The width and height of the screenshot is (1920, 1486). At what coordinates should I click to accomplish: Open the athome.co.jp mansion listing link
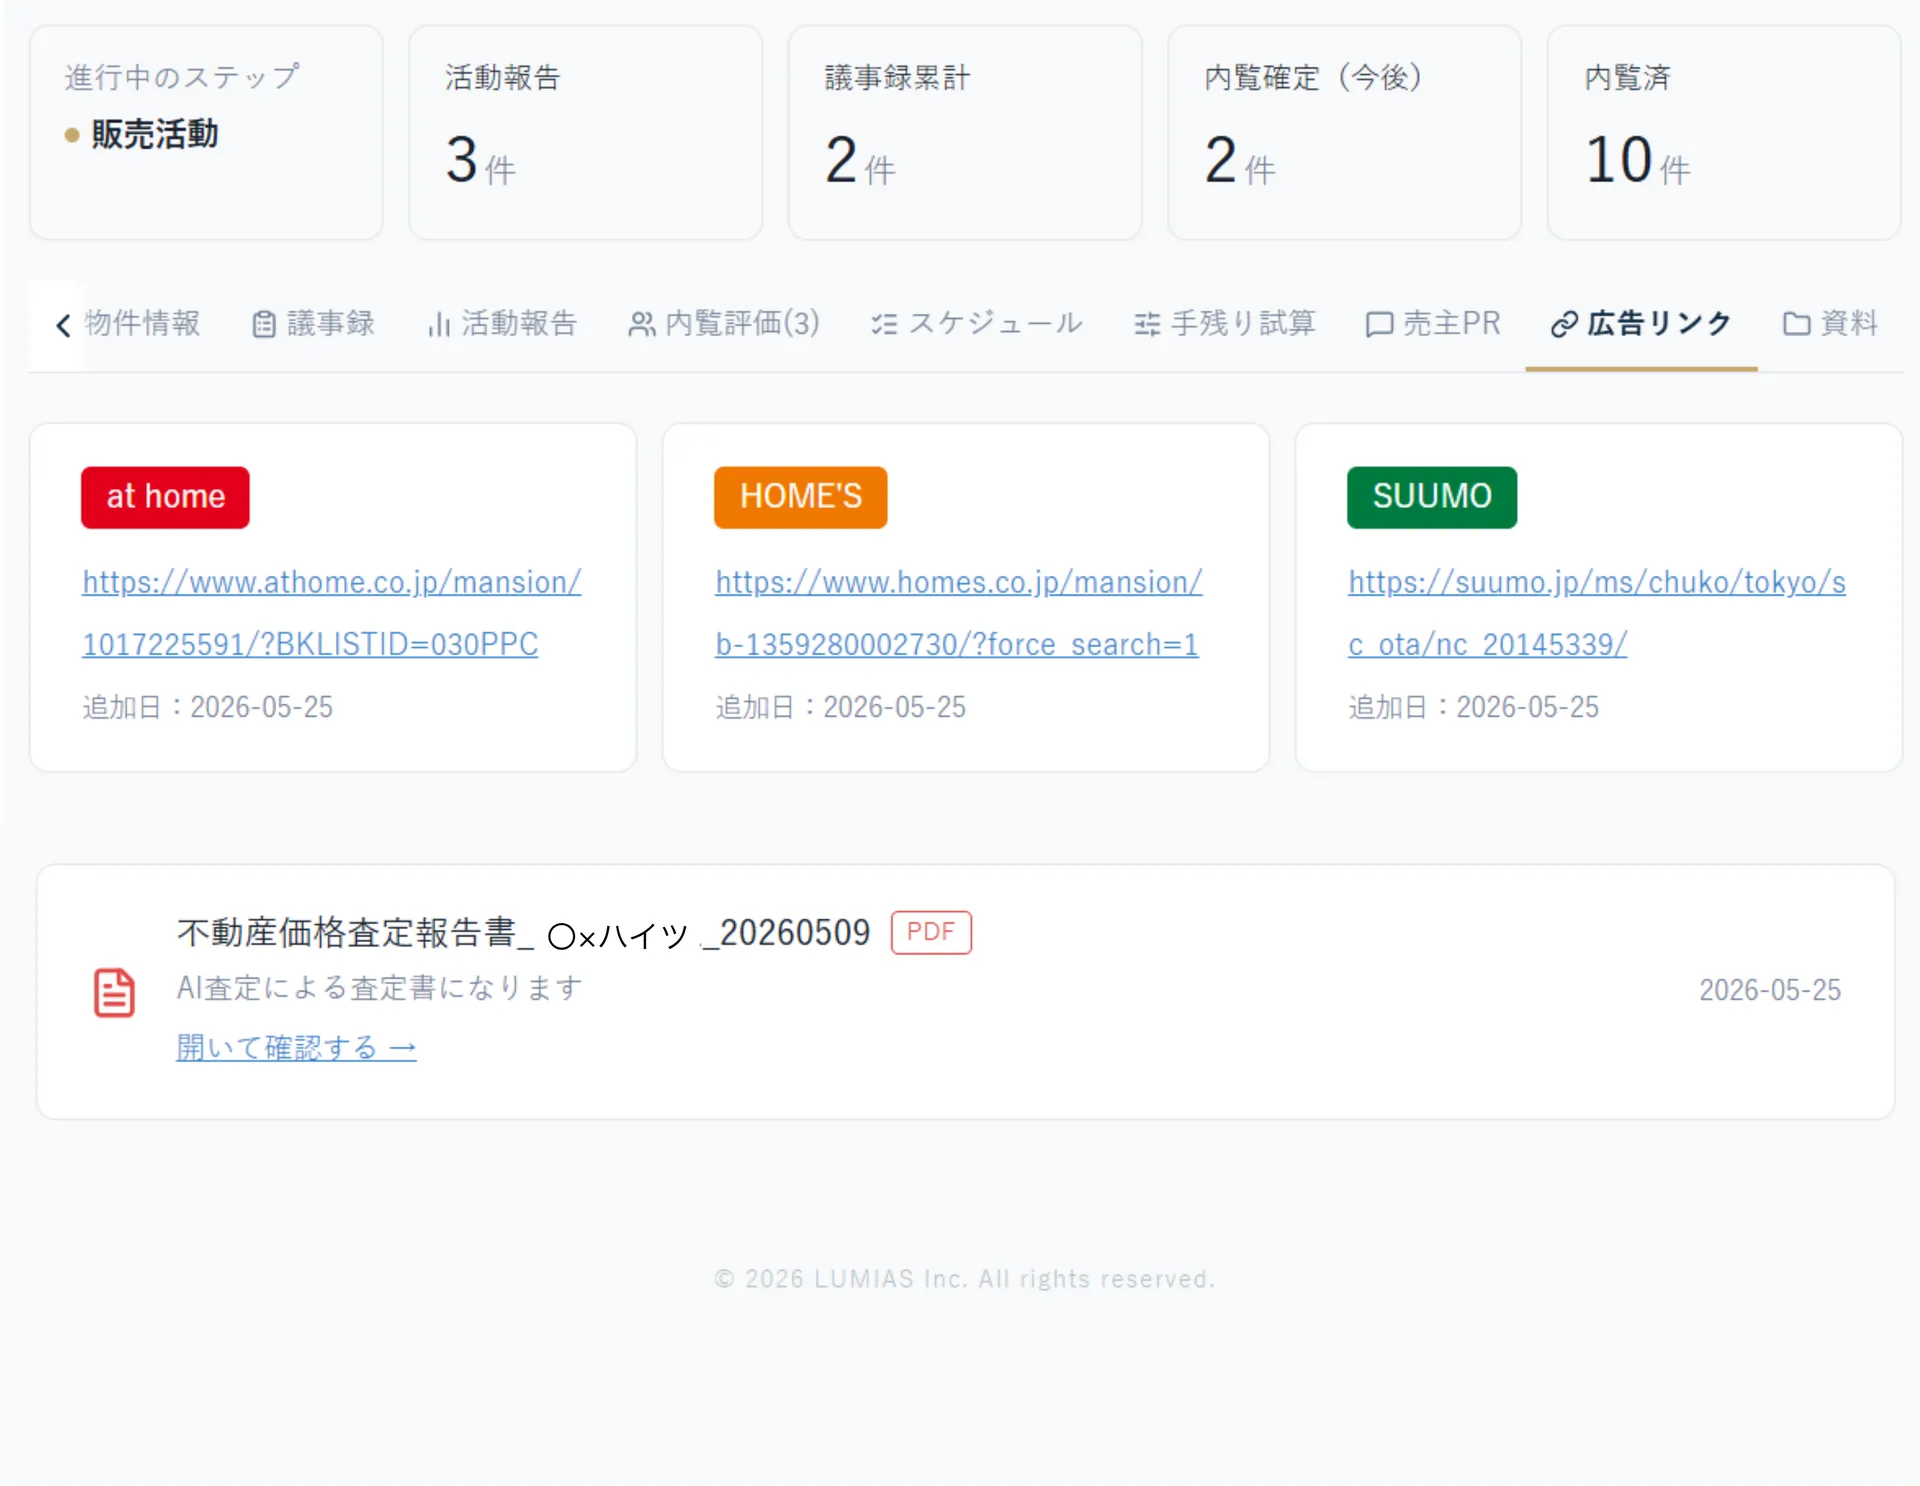click(332, 613)
